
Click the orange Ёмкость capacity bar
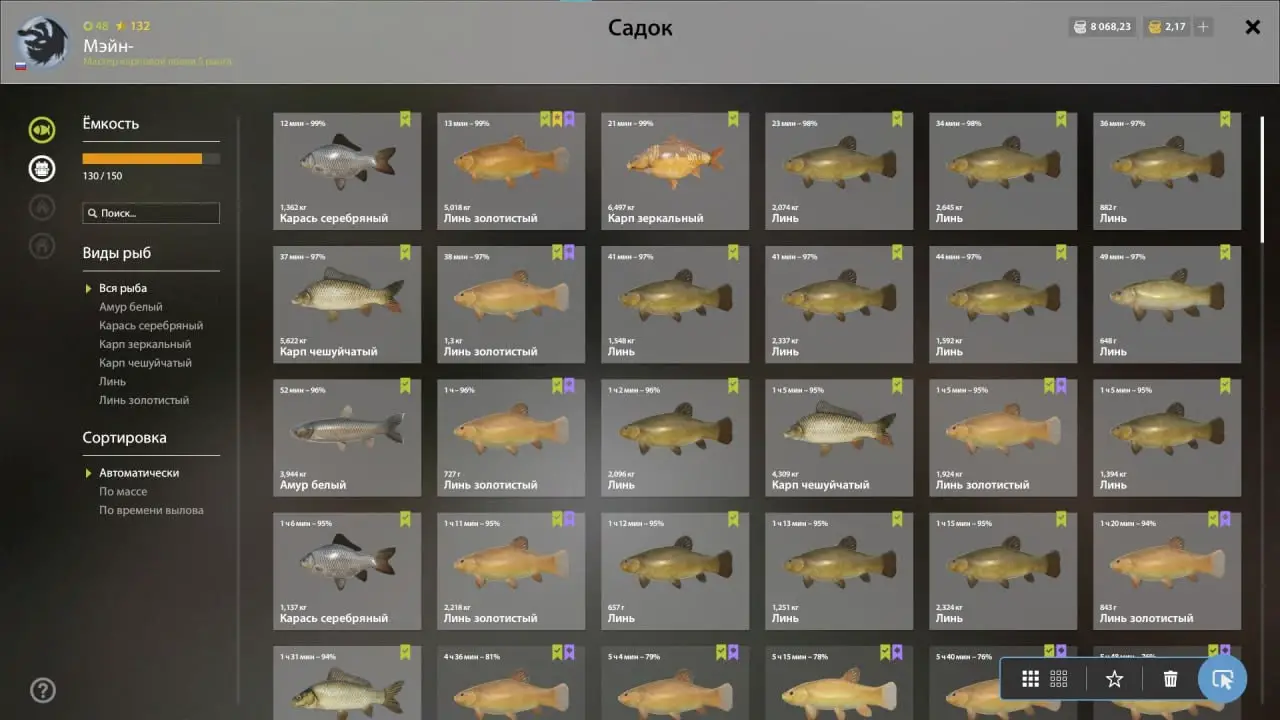[x=151, y=158]
